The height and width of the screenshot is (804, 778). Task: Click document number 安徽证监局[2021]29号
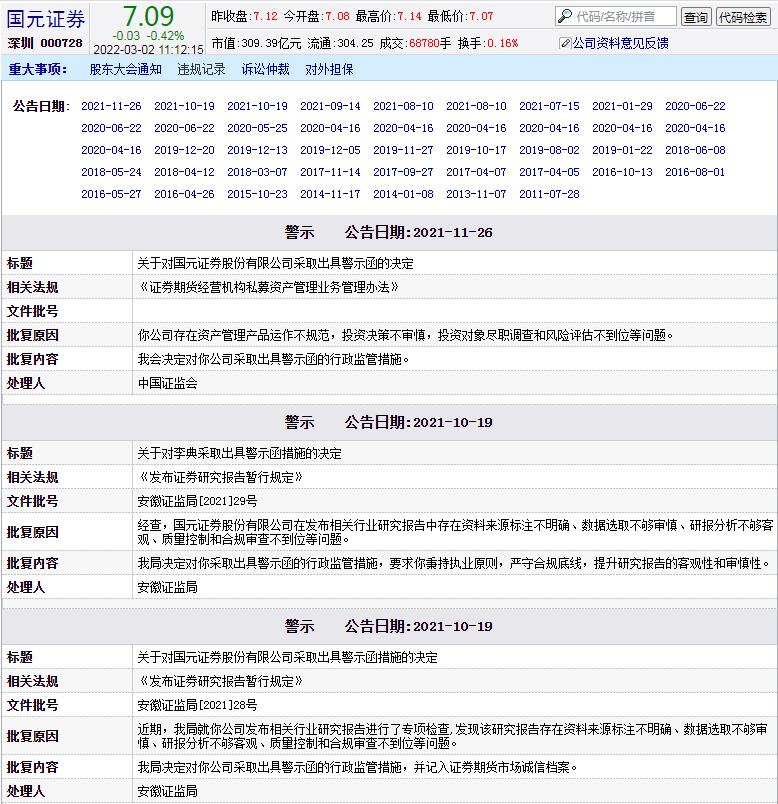pos(197,501)
